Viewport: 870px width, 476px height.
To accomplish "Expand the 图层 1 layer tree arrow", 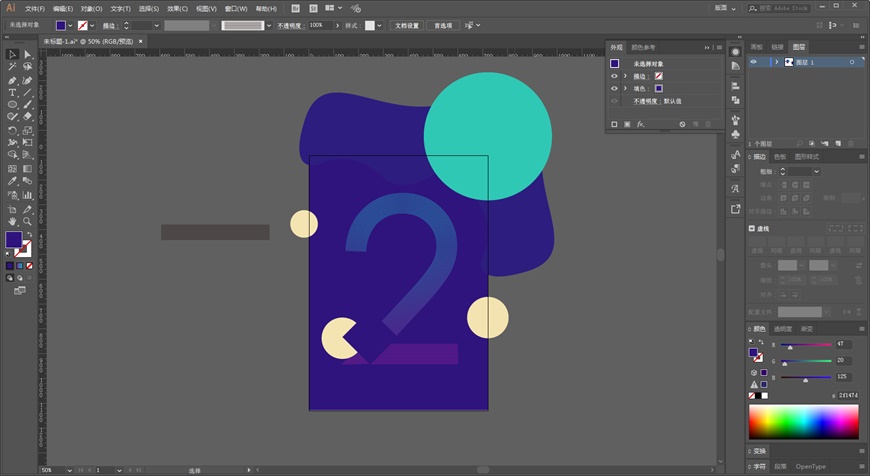I will (x=776, y=62).
